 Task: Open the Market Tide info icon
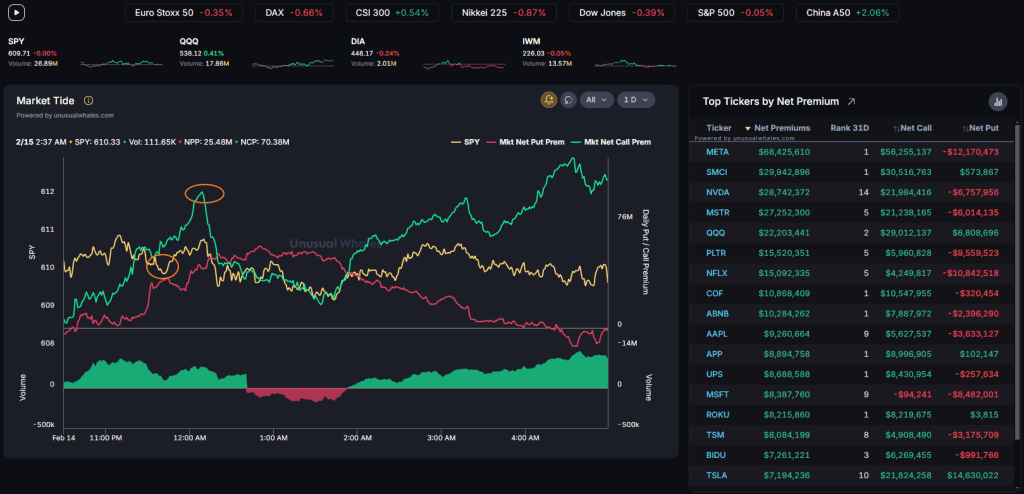[x=88, y=101]
